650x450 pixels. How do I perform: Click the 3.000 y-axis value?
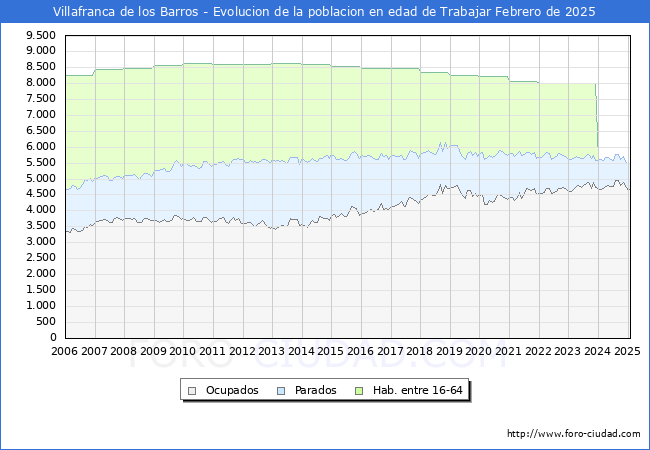click(41, 242)
